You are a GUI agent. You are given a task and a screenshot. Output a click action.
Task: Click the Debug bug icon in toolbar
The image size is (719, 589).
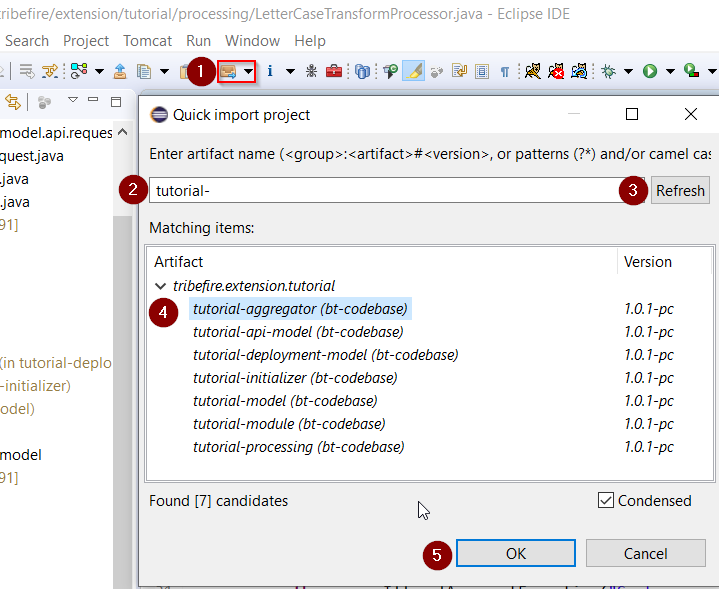607,71
